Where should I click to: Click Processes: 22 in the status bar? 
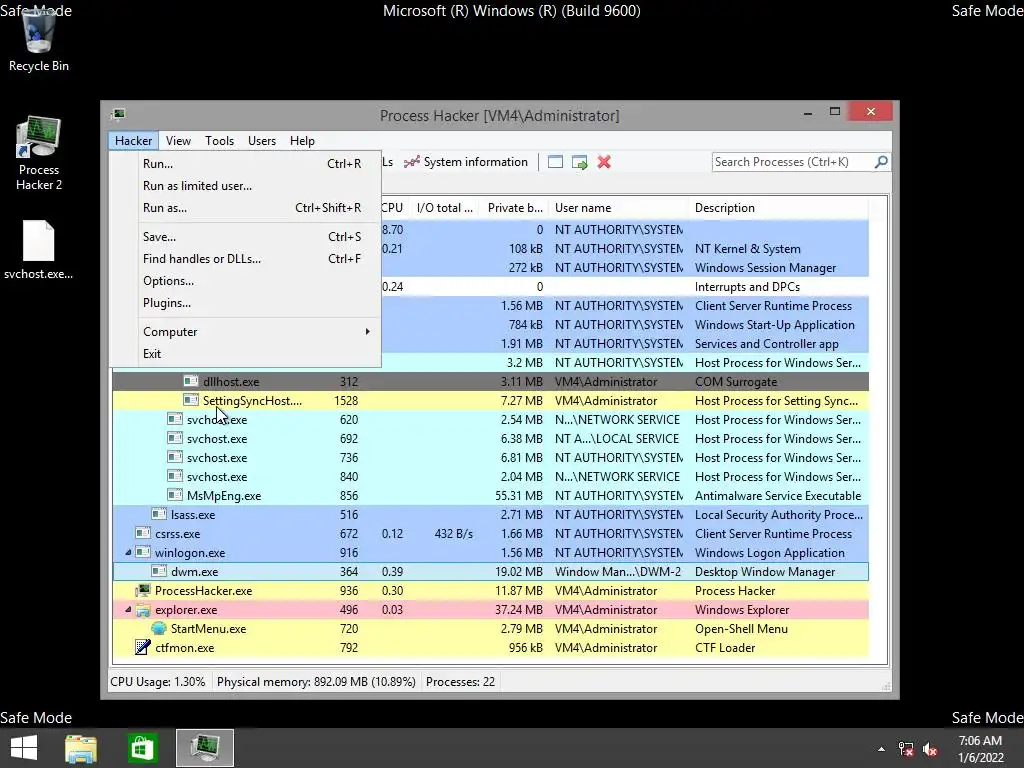460,682
